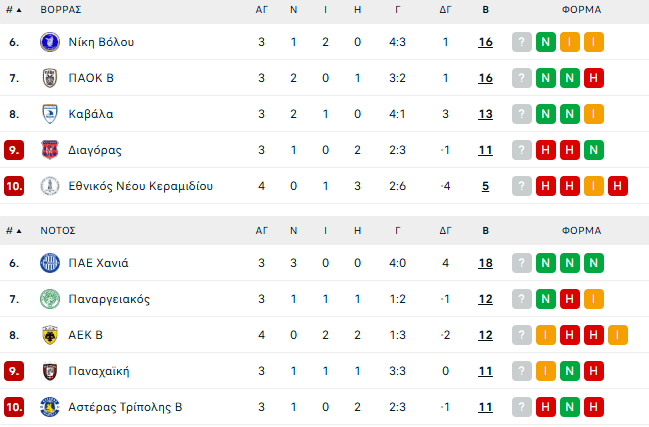The image size is (649, 427).
Task: Click Νίκη Βόλου points value 16
Action: [x=485, y=42]
